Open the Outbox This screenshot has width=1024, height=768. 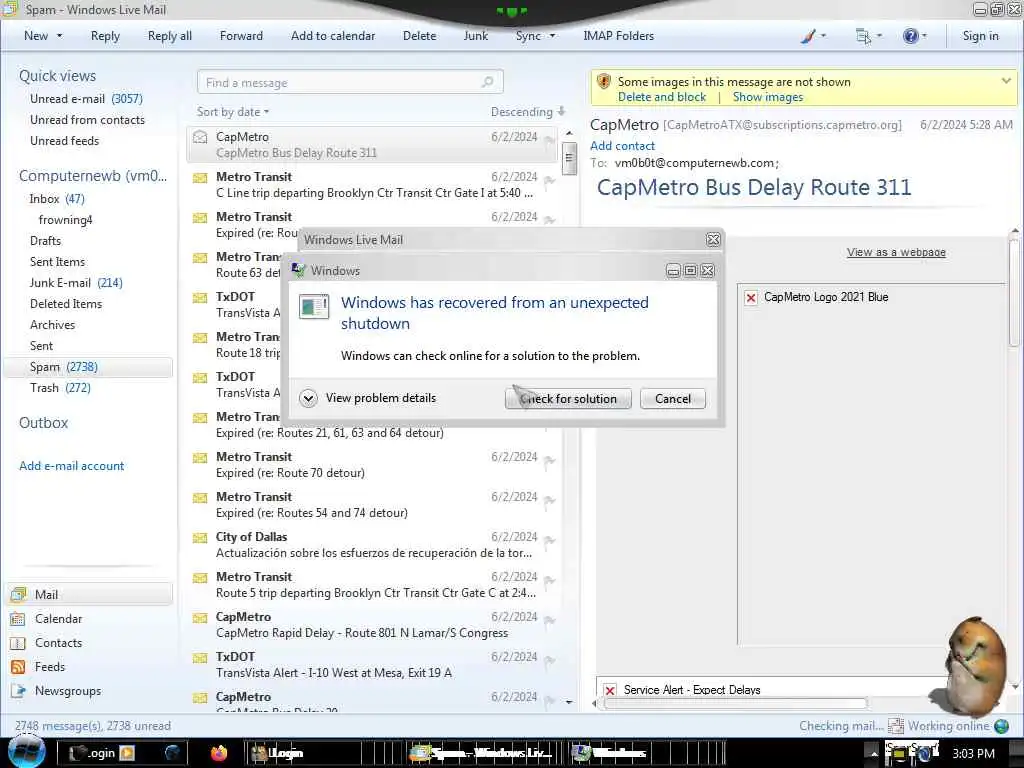coord(43,423)
